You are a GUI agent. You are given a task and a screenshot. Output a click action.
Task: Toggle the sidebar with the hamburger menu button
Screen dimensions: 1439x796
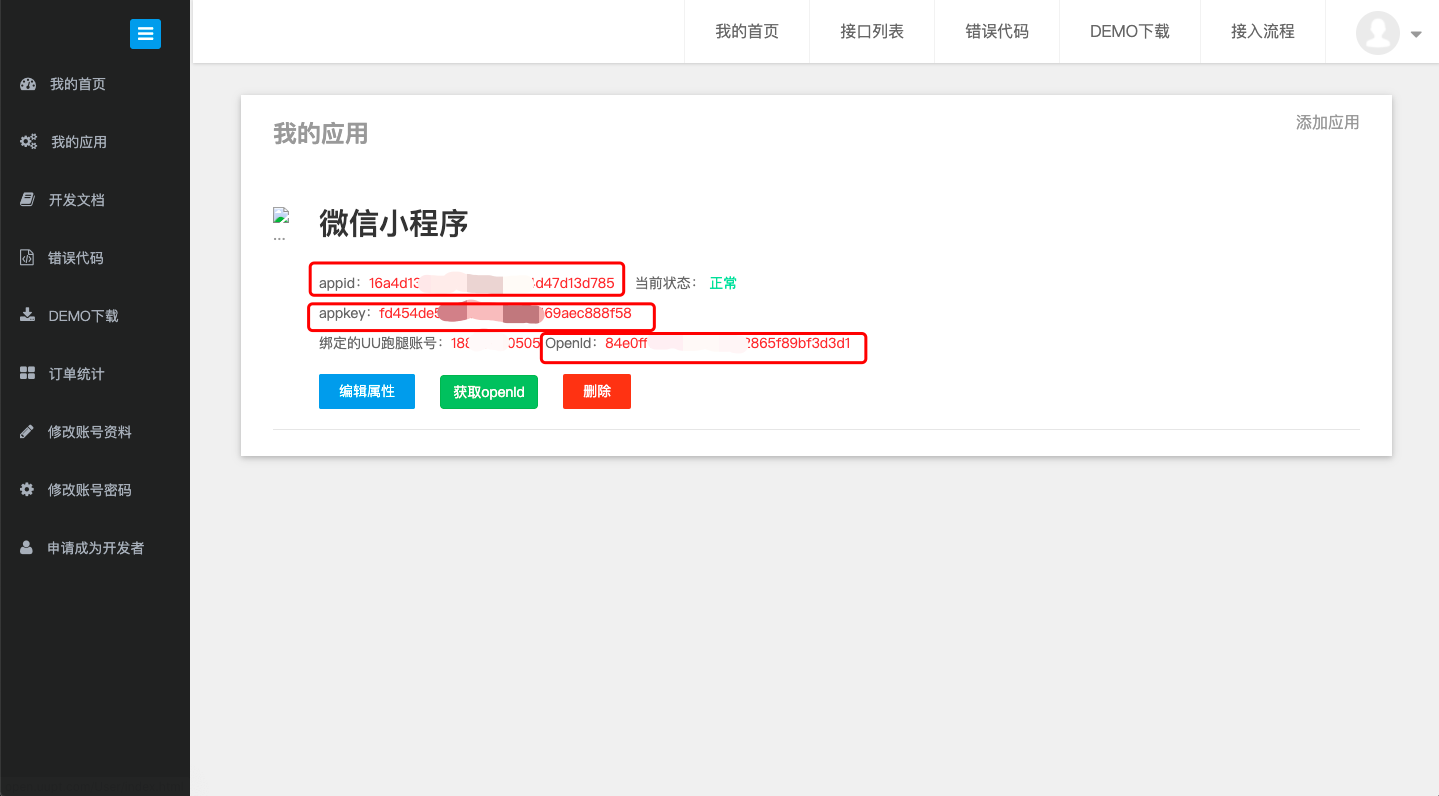145,33
